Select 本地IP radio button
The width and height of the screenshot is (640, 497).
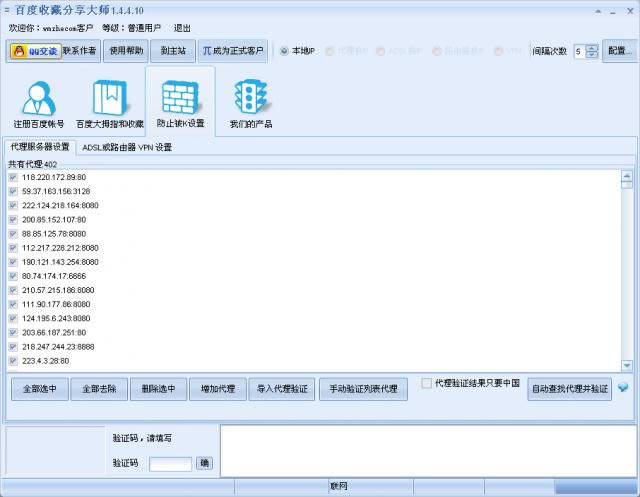coord(284,51)
